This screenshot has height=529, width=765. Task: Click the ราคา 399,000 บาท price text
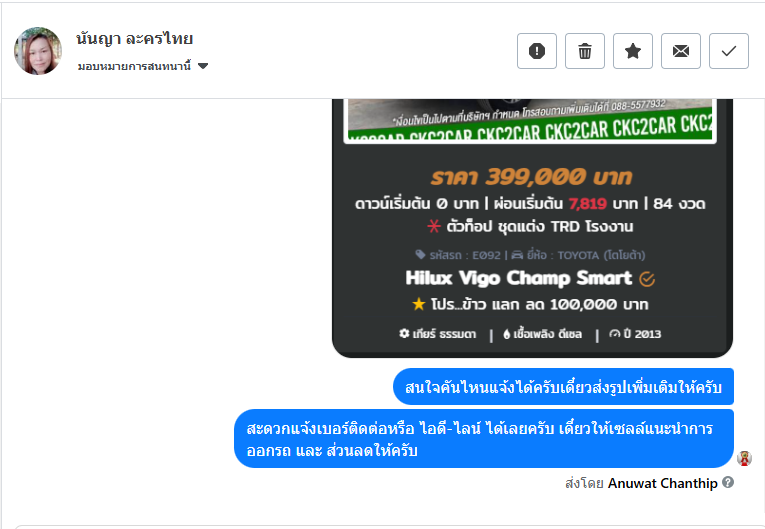point(531,177)
